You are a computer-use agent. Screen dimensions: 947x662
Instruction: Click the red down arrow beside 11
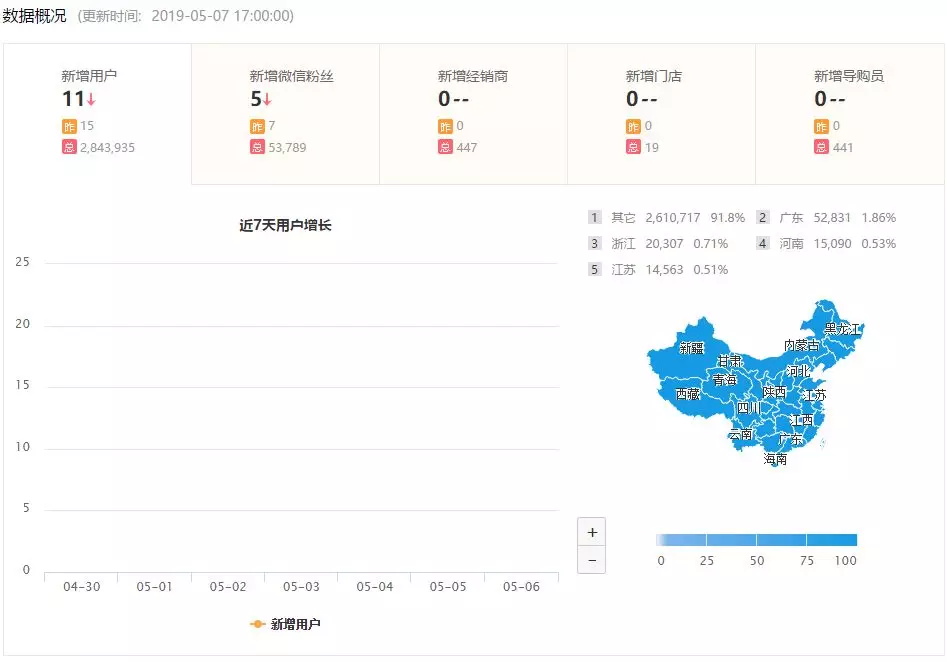[91, 98]
